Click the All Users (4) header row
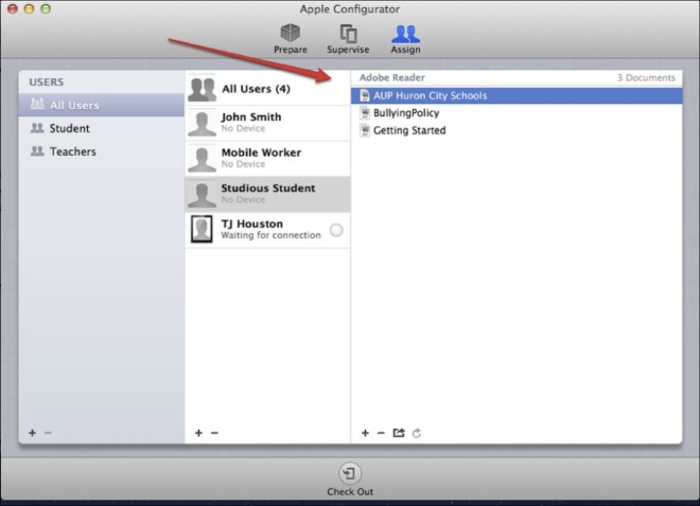The width and height of the screenshot is (700, 506). click(268, 88)
